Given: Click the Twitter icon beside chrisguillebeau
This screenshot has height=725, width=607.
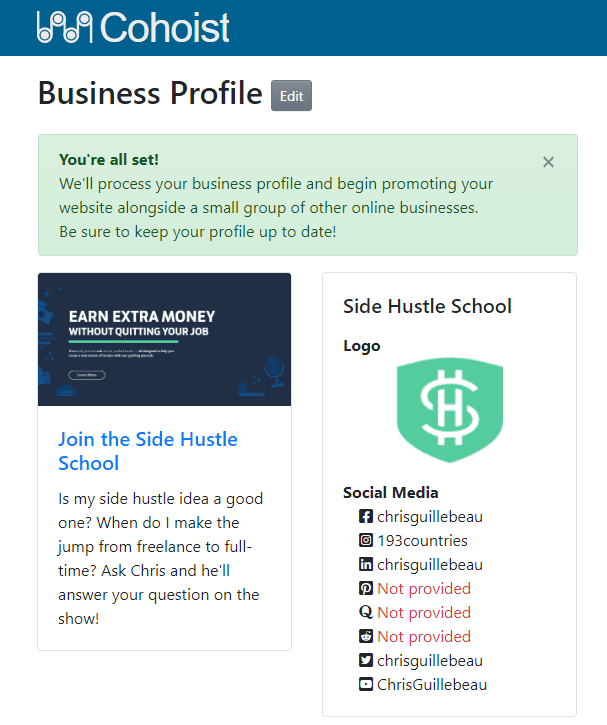Looking at the screenshot, I should tap(366, 660).
